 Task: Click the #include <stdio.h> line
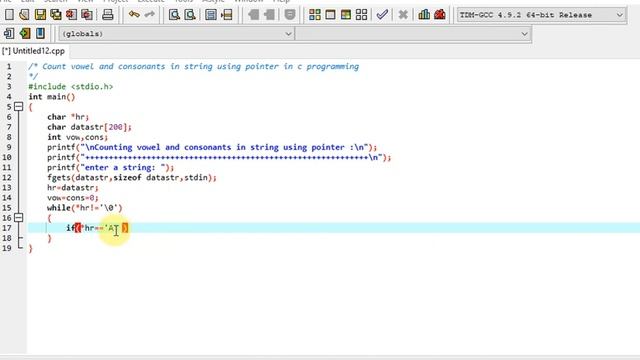pyautogui.click(x=71, y=87)
